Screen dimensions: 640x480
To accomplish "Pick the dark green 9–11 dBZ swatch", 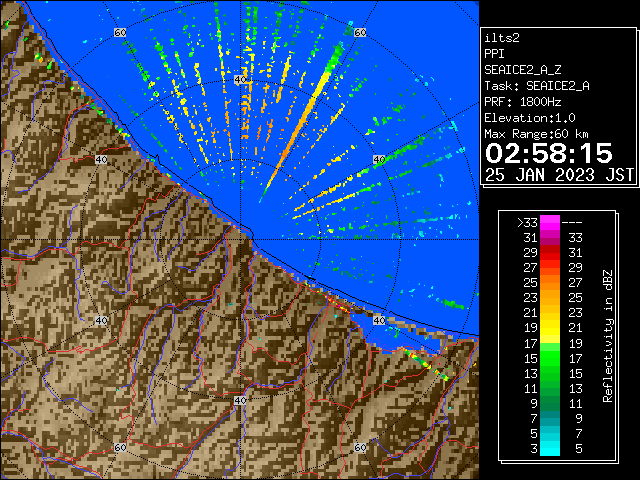I will tap(550, 403).
